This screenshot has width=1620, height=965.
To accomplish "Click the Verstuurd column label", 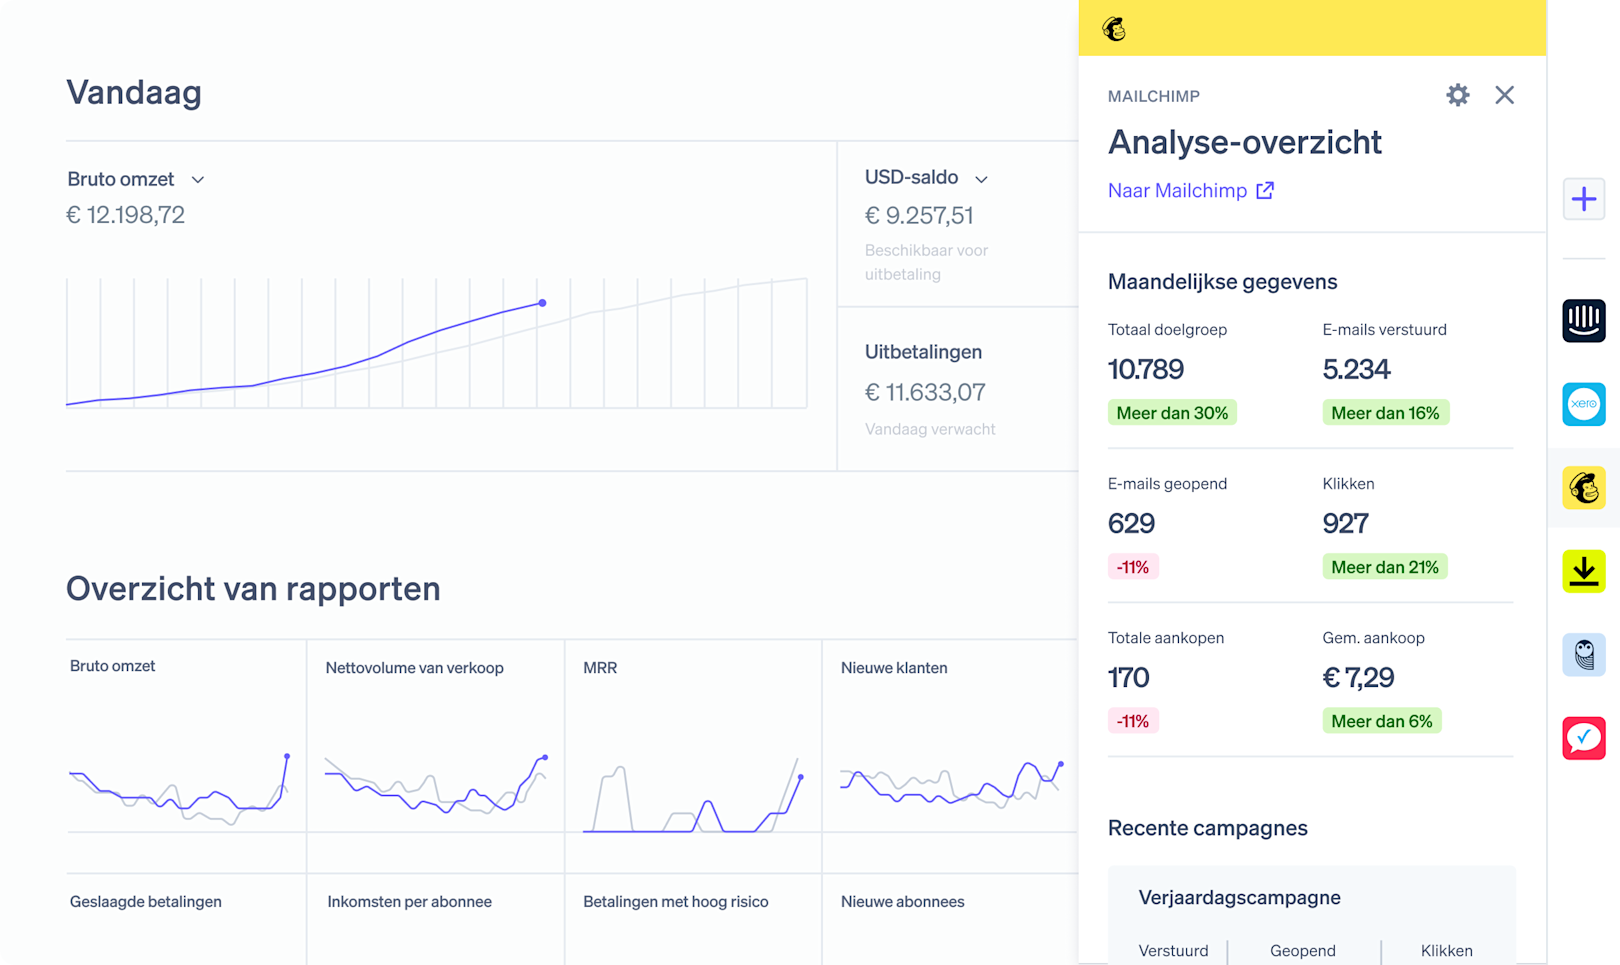I will point(1173,951).
